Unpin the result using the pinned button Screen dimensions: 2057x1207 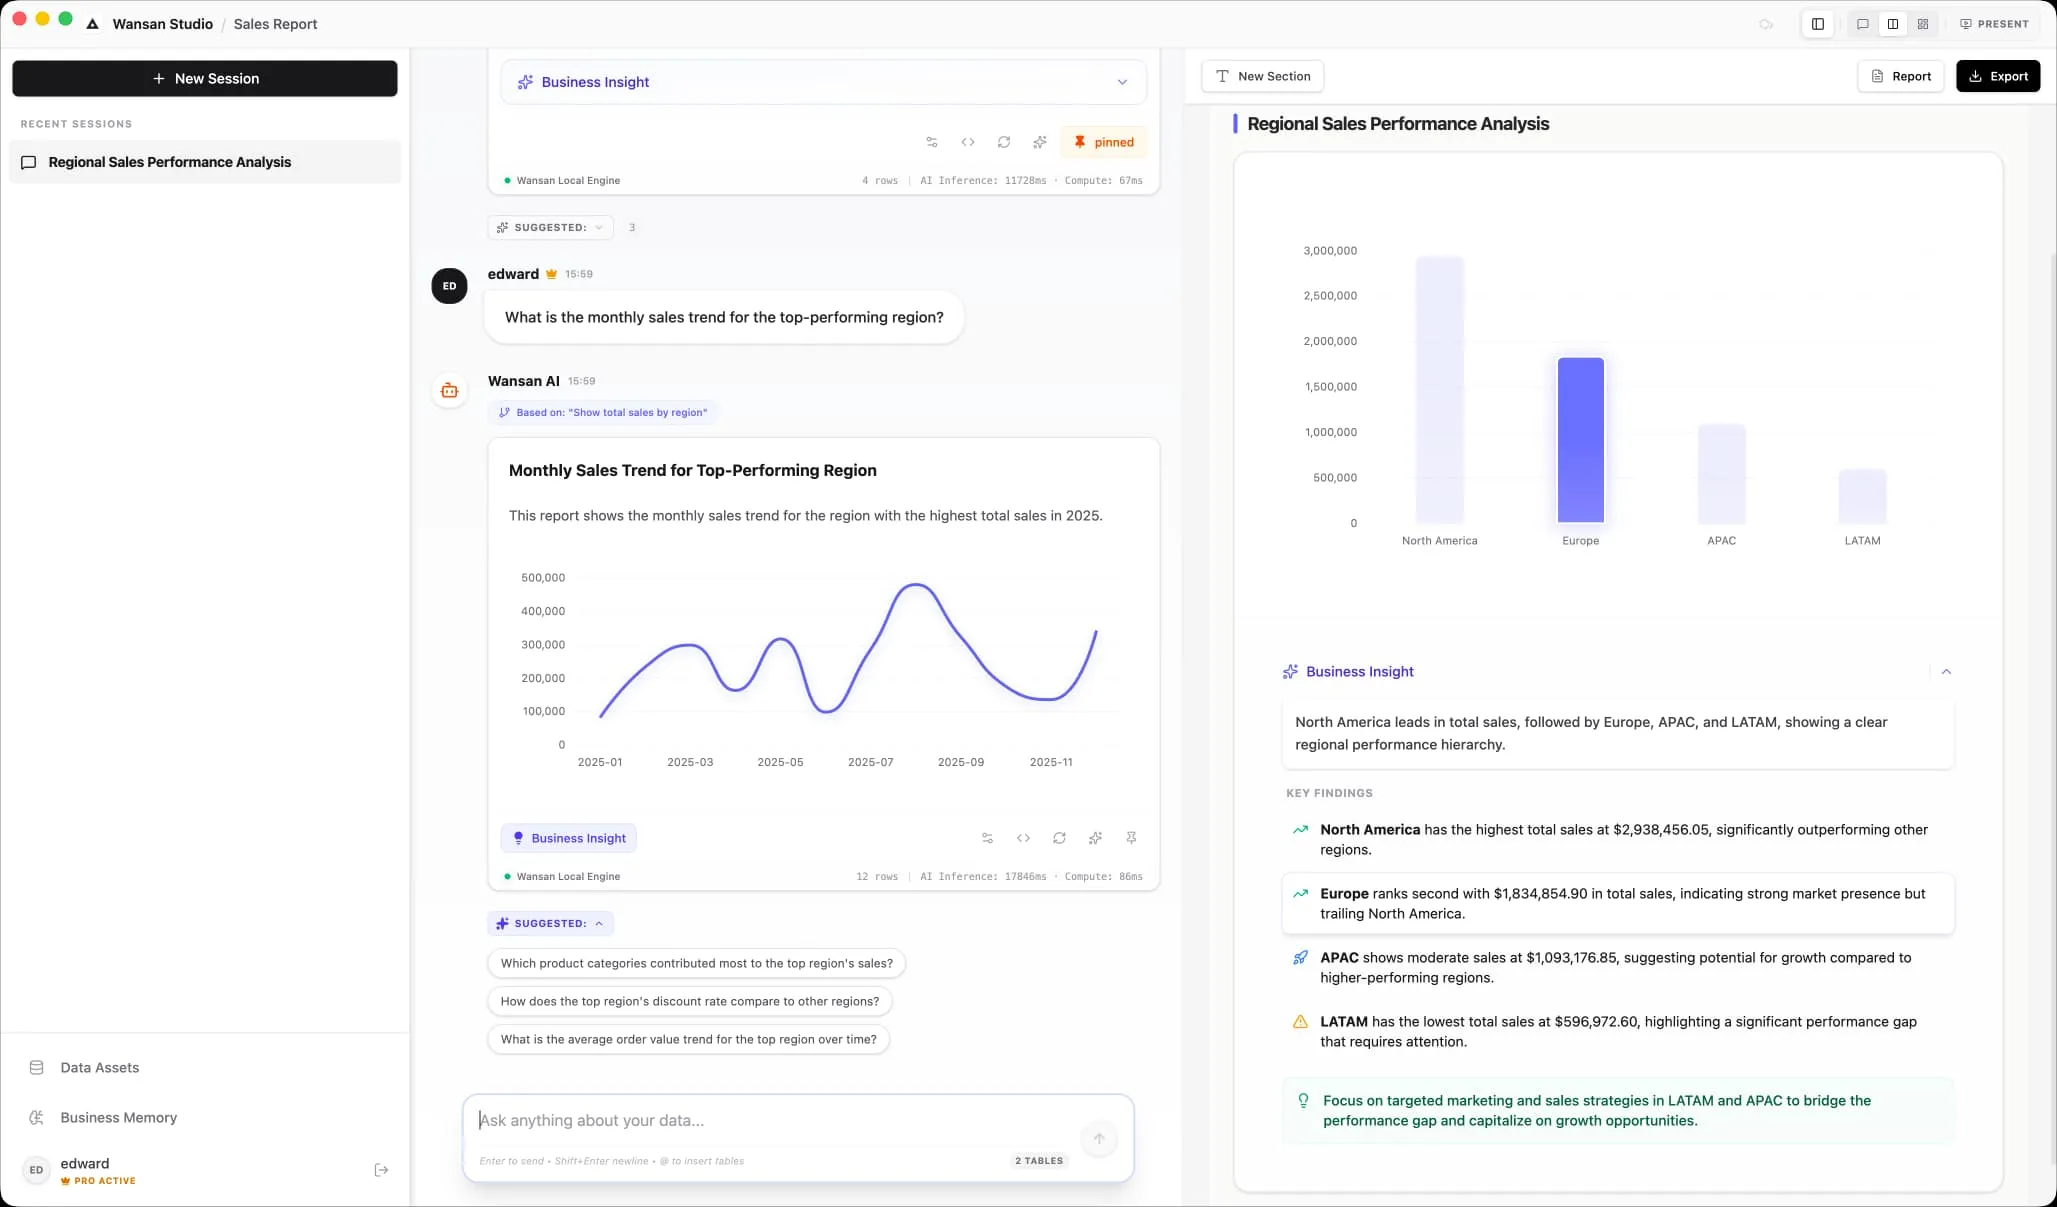[1104, 142]
